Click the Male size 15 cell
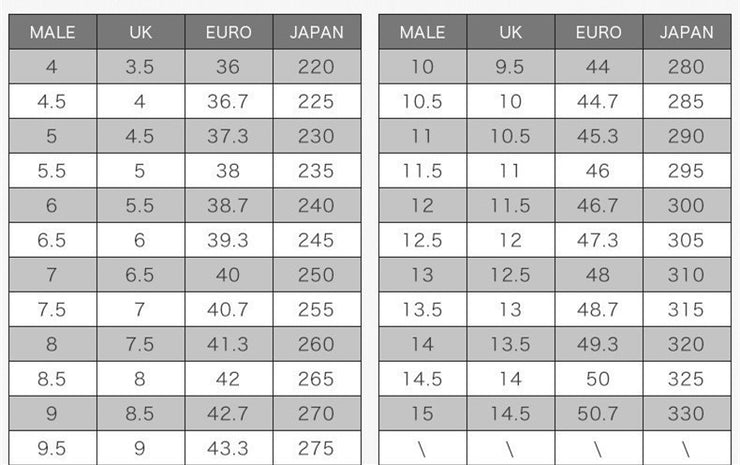Viewport: 740px width, 465px height. click(x=422, y=414)
